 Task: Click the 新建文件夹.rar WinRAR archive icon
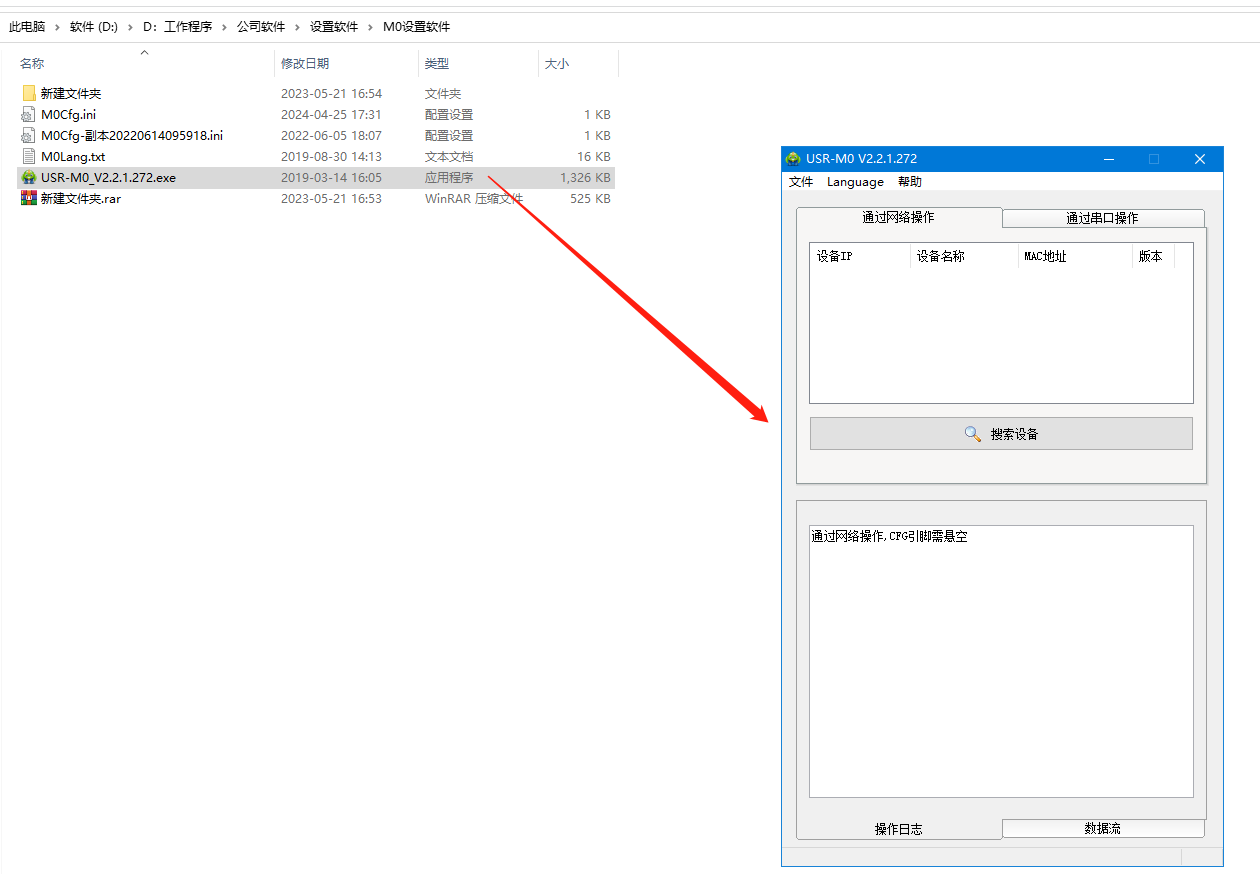click(x=29, y=199)
